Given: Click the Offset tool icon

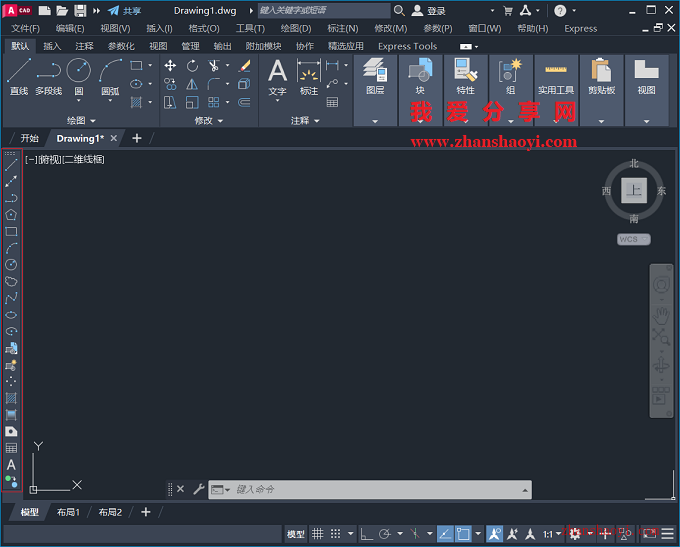Looking at the screenshot, I should click(245, 102).
